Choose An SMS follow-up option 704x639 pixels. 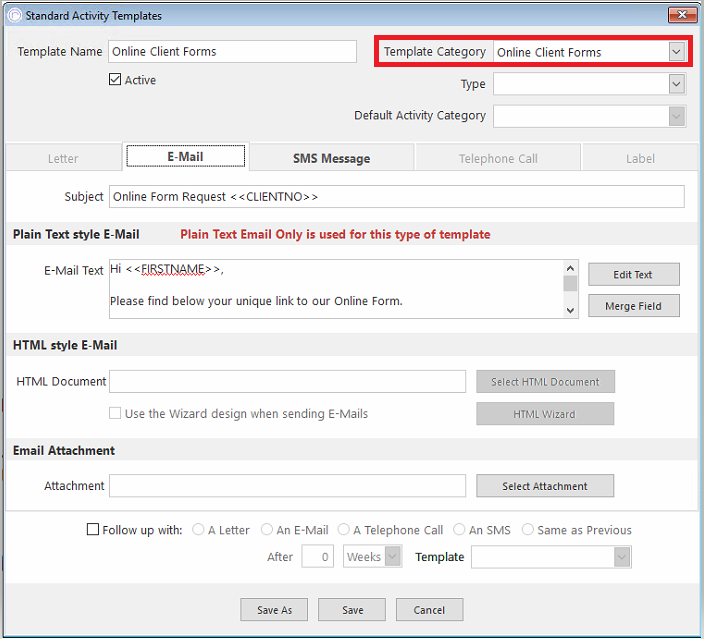coord(459,529)
